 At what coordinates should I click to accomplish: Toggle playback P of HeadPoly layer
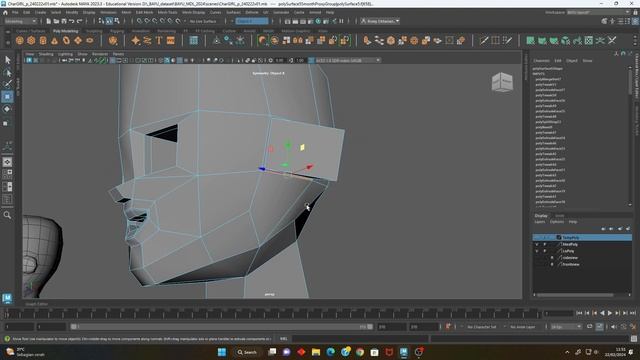[x=544, y=244]
